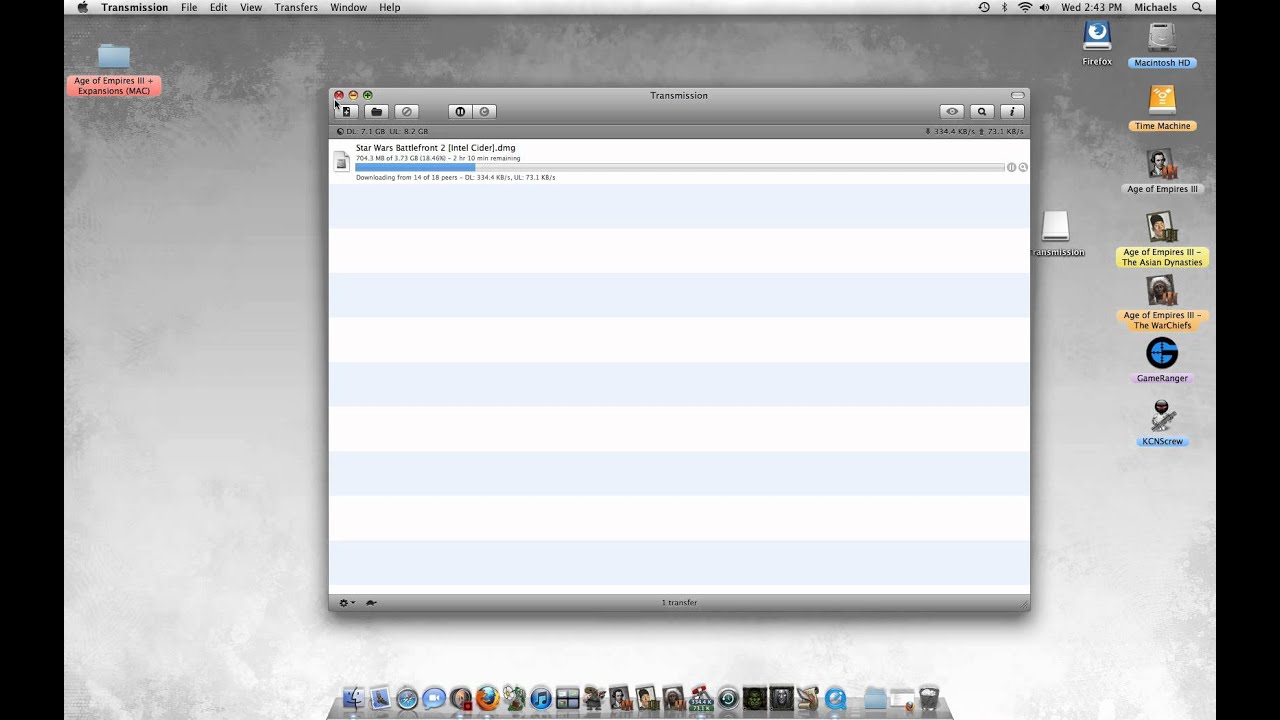Select the Star Wars Battlefront 2 dmg file icon
The height and width of the screenshot is (720, 1280).
coord(342,161)
